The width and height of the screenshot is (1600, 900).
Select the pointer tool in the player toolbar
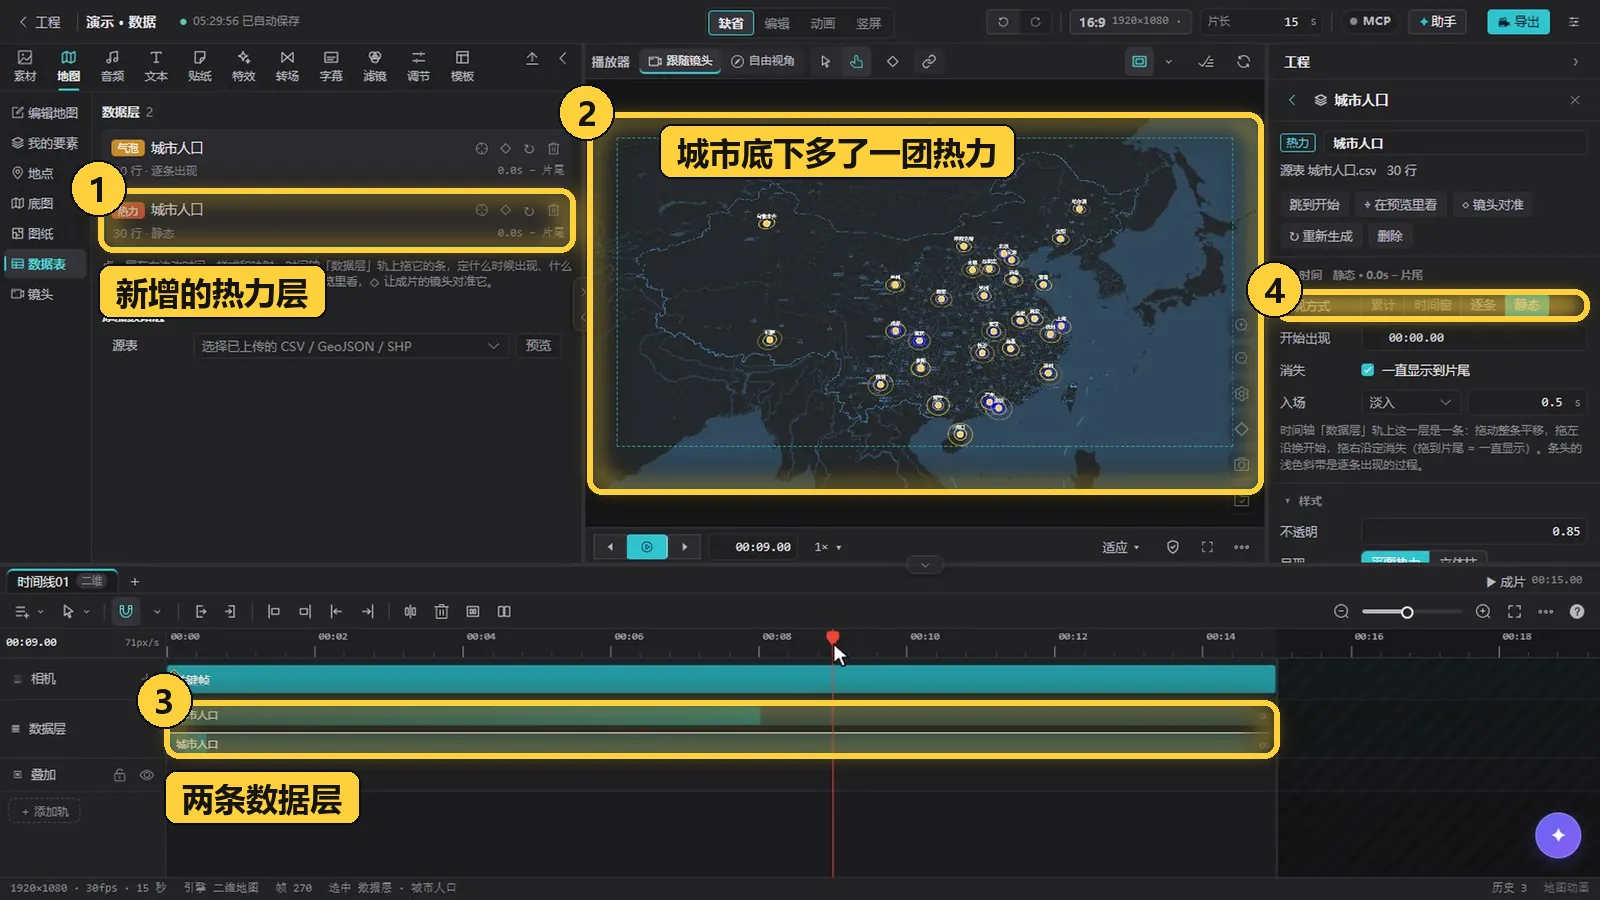click(825, 61)
